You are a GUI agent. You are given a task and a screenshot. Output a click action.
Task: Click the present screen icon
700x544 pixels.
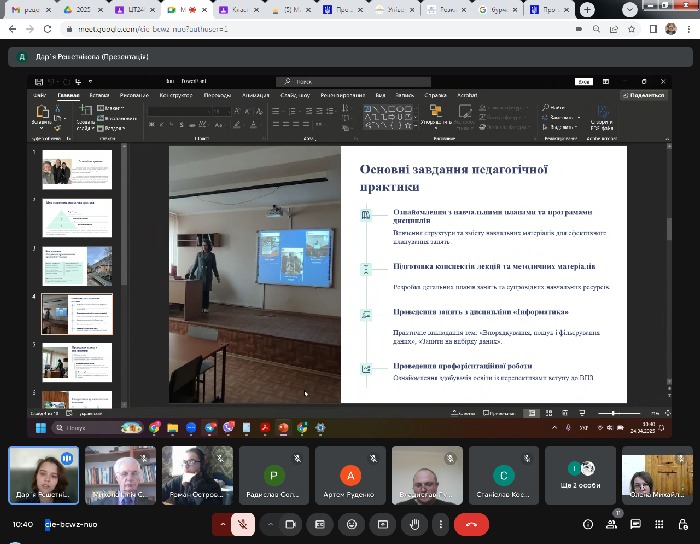pos(381,524)
